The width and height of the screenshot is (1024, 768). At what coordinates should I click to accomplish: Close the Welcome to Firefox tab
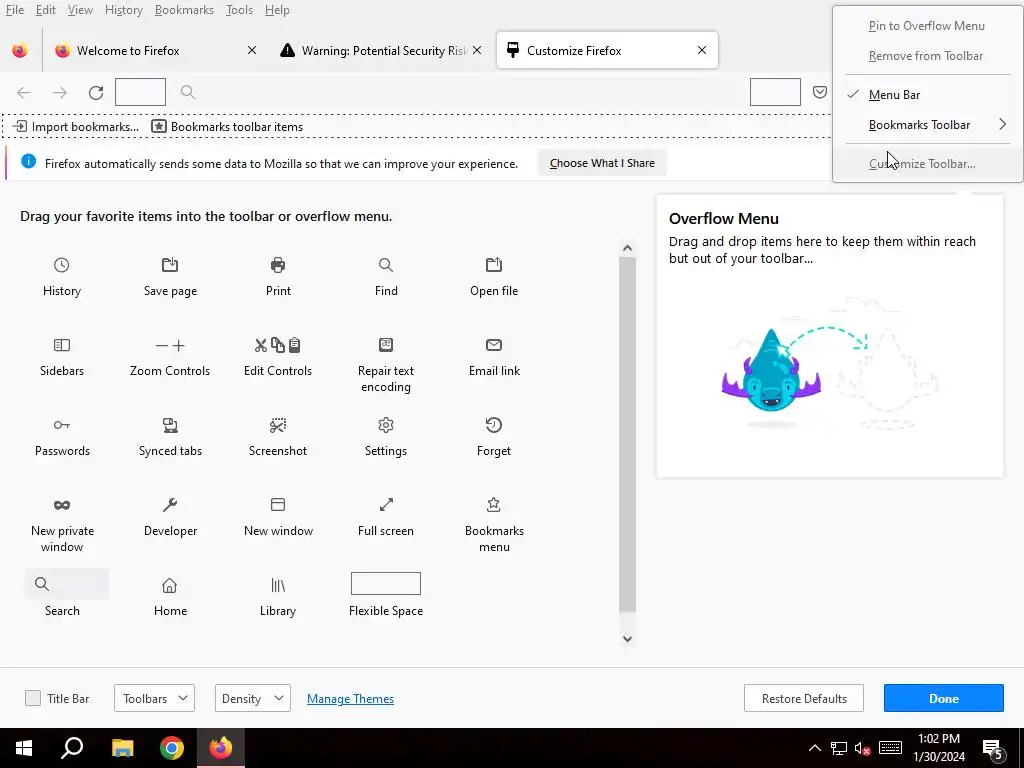252,50
